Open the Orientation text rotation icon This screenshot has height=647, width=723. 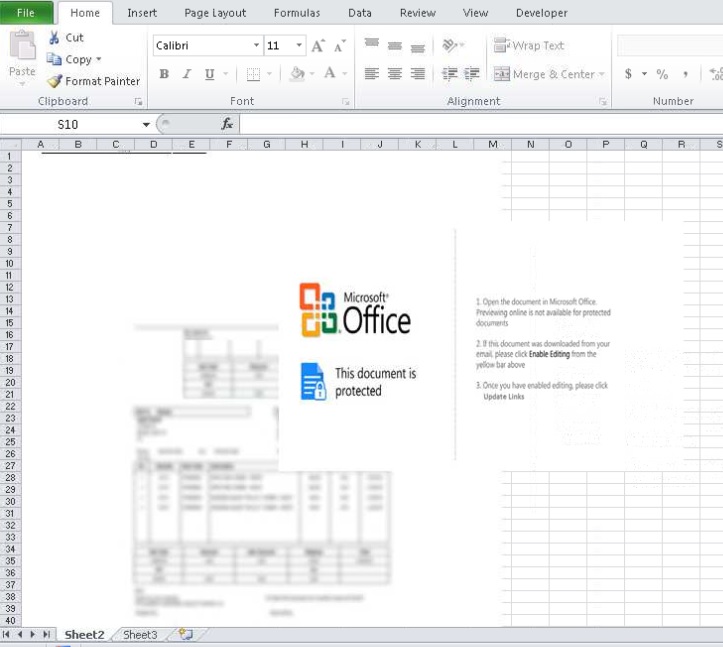pos(450,45)
